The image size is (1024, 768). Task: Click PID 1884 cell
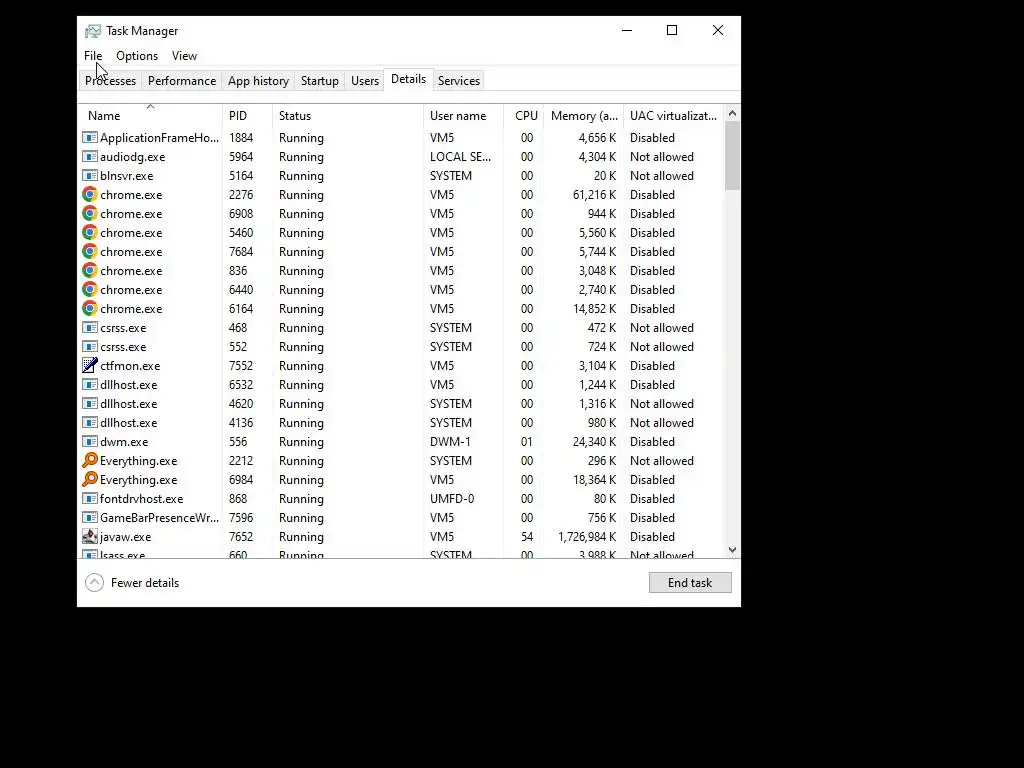[x=240, y=138]
